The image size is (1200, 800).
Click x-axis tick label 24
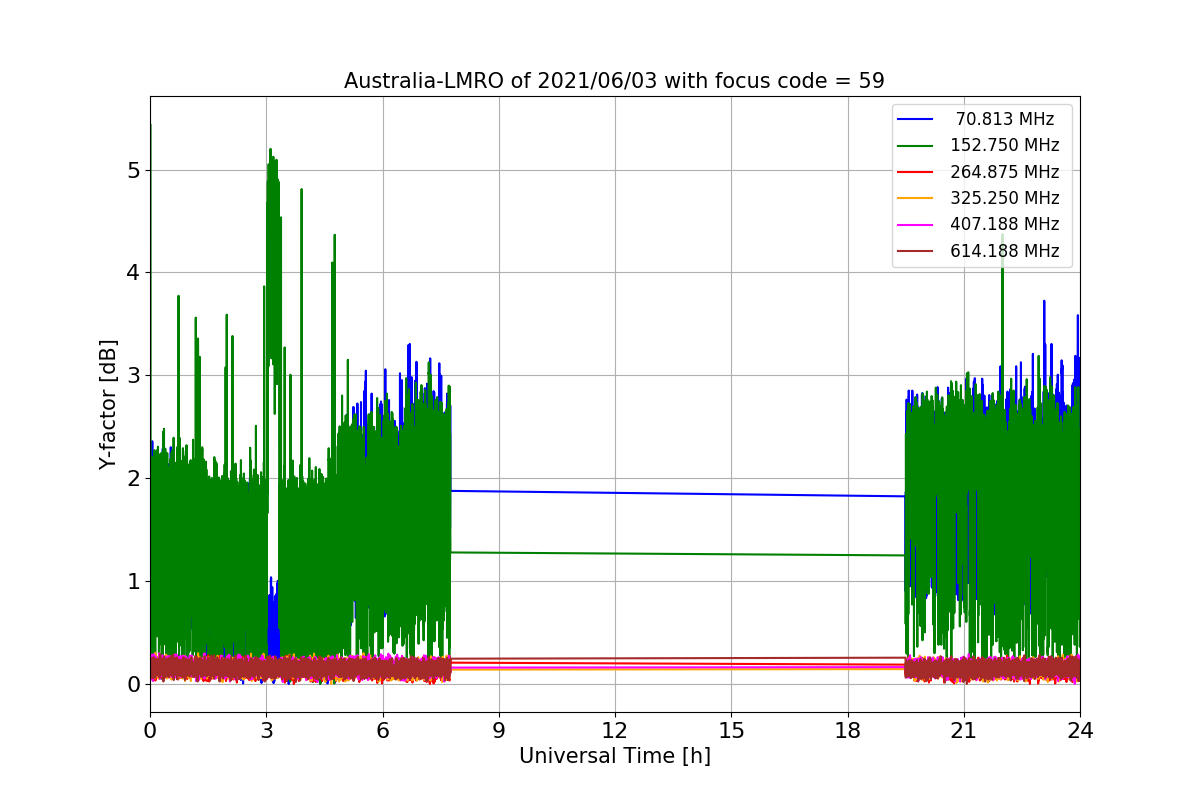tap(1079, 730)
